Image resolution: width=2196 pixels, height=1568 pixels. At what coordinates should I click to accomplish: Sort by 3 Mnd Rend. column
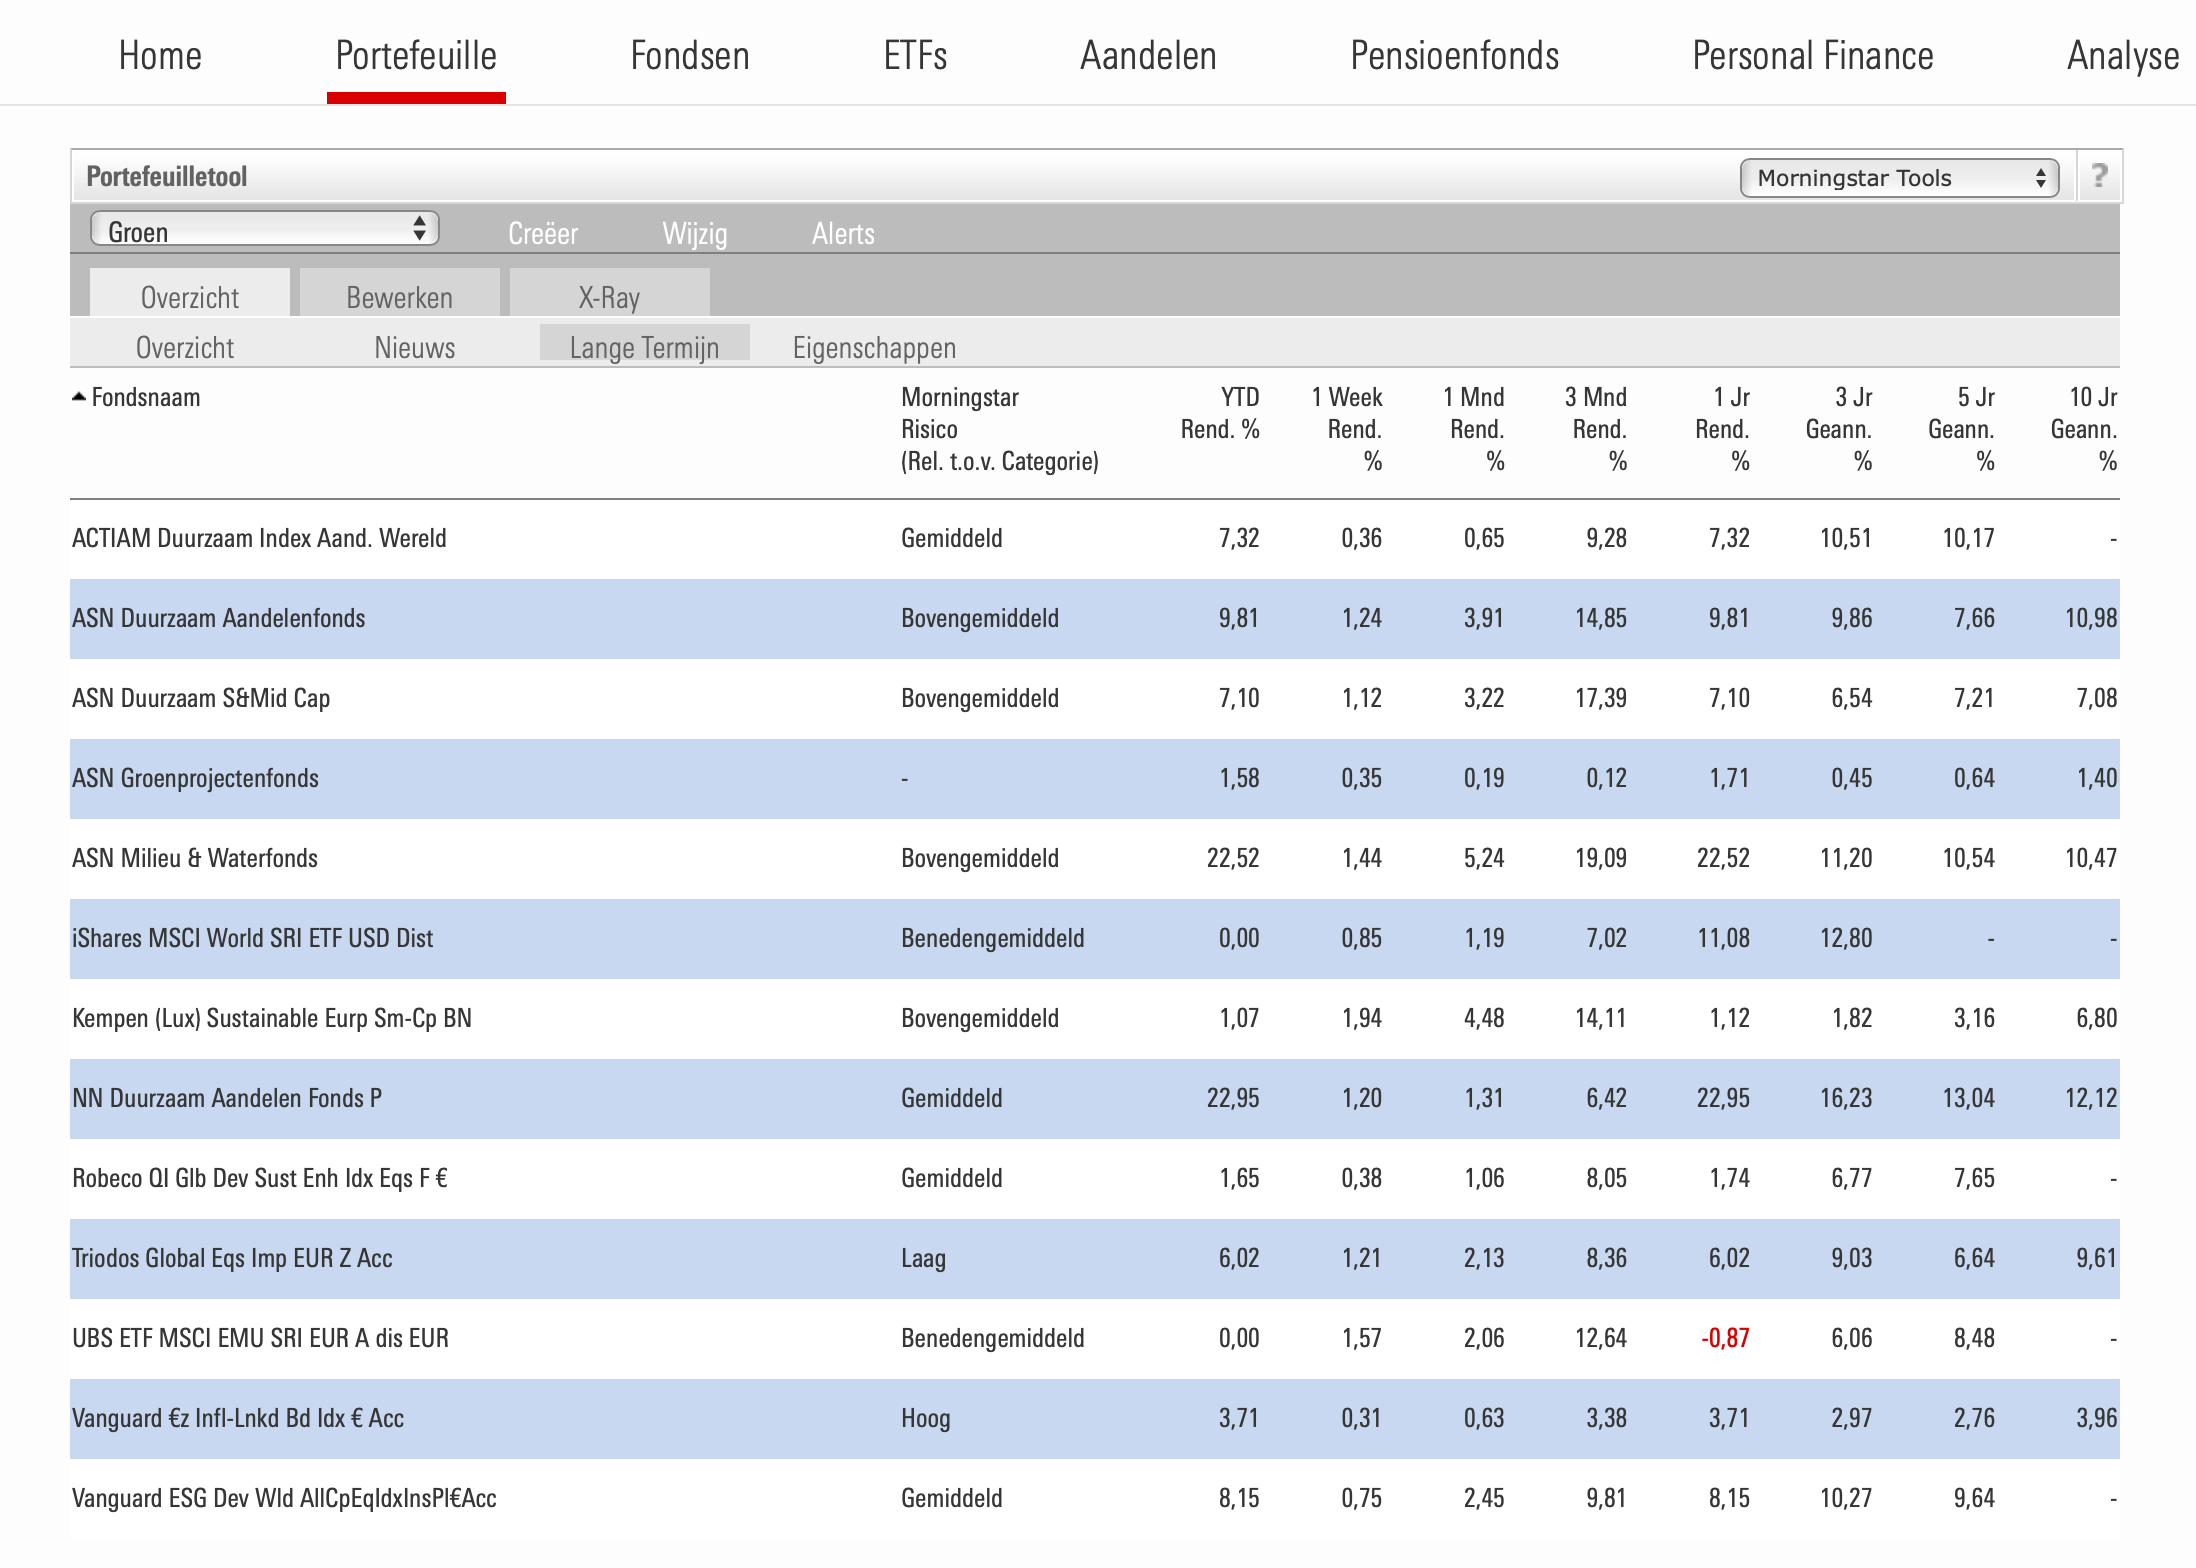tap(1596, 429)
